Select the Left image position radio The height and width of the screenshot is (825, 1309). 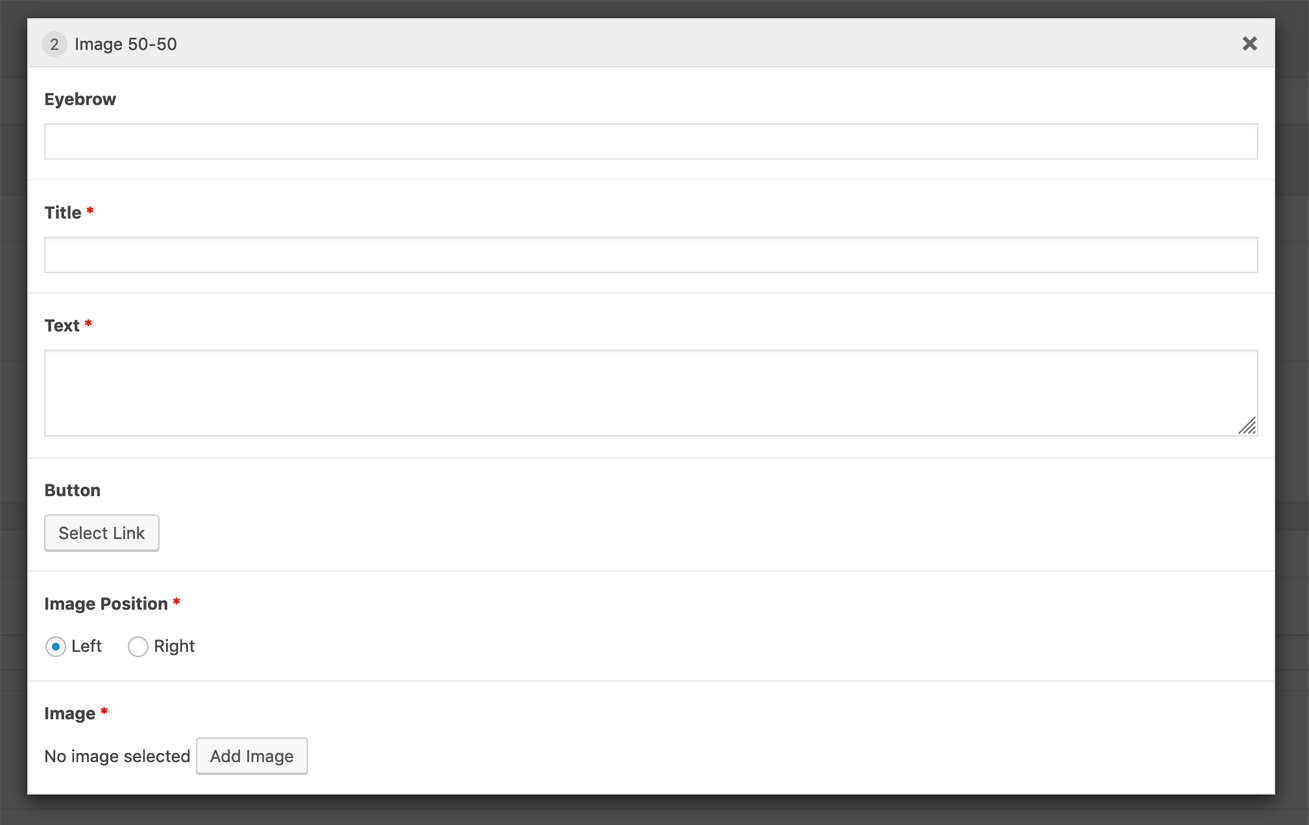(56, 647)
